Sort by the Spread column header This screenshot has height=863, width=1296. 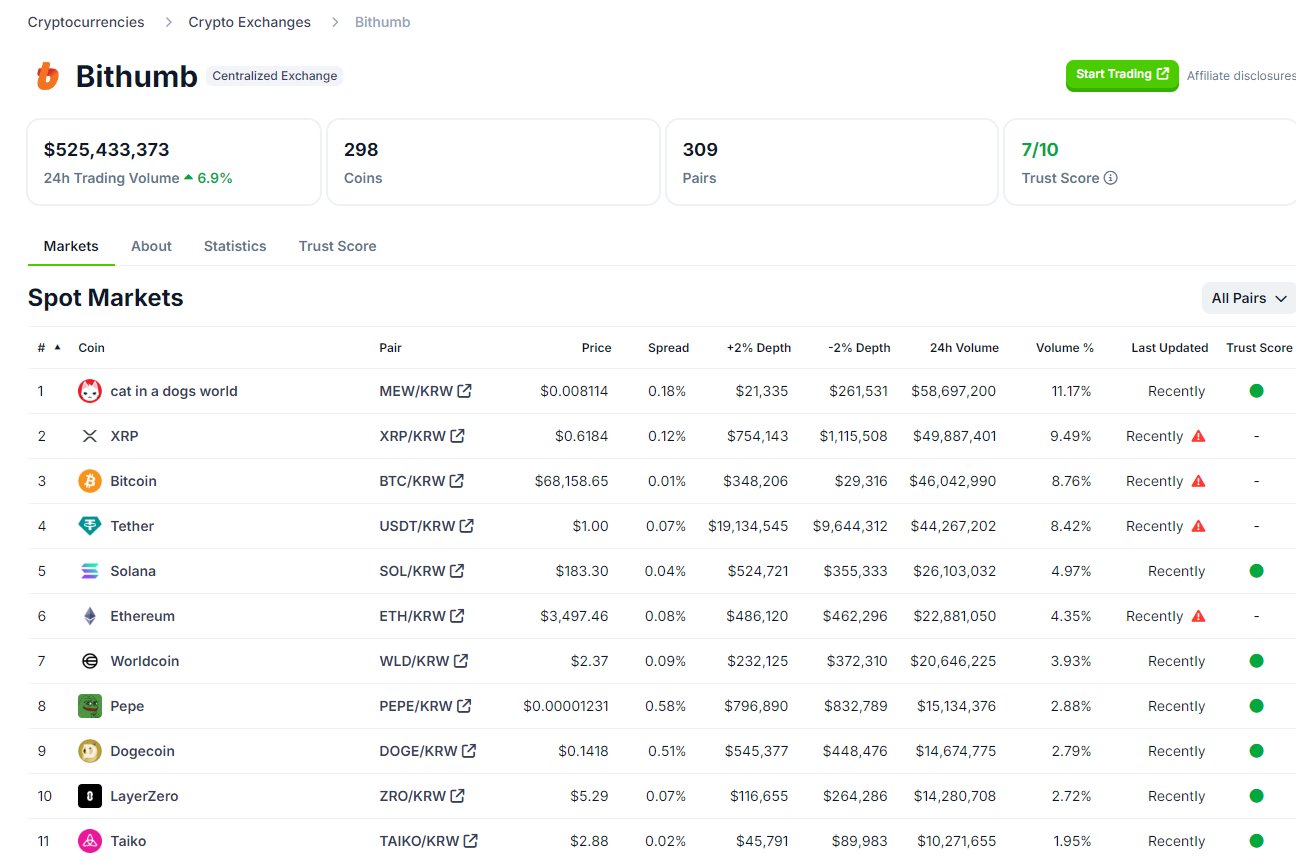coord(668,348)
